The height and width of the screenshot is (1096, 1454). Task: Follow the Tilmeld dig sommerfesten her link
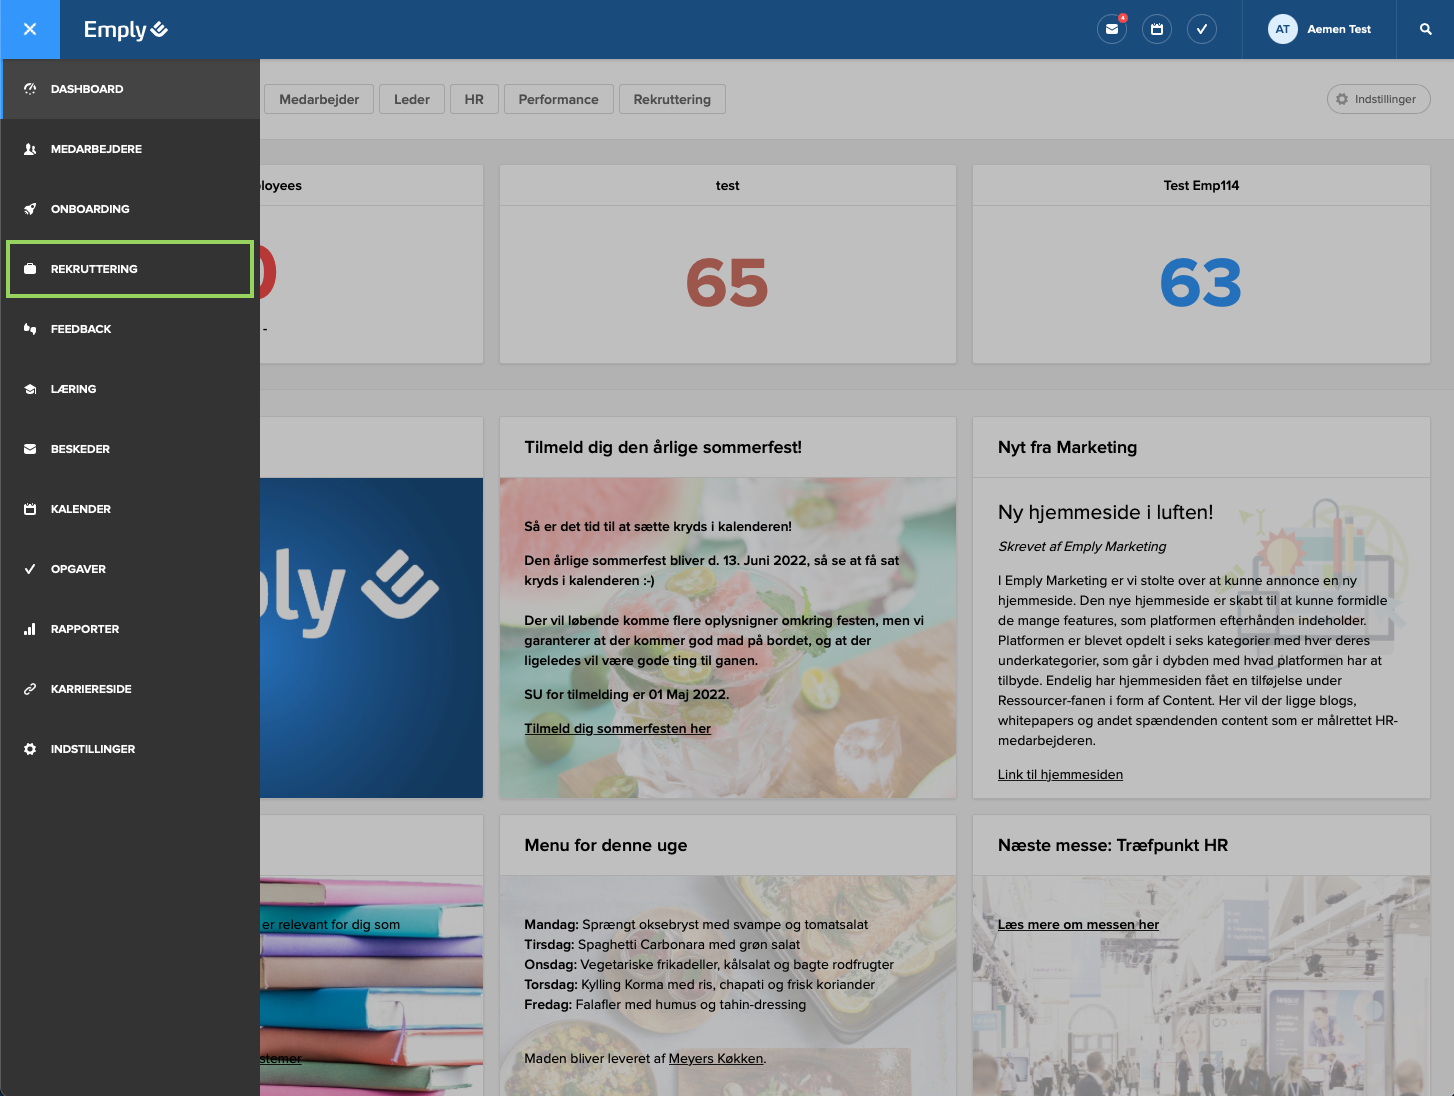tap(617, 728)
